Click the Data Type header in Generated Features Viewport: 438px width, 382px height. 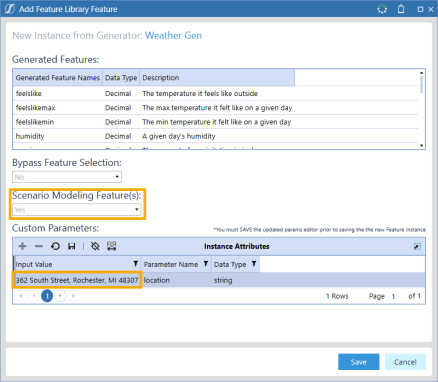tap(121, 78)
